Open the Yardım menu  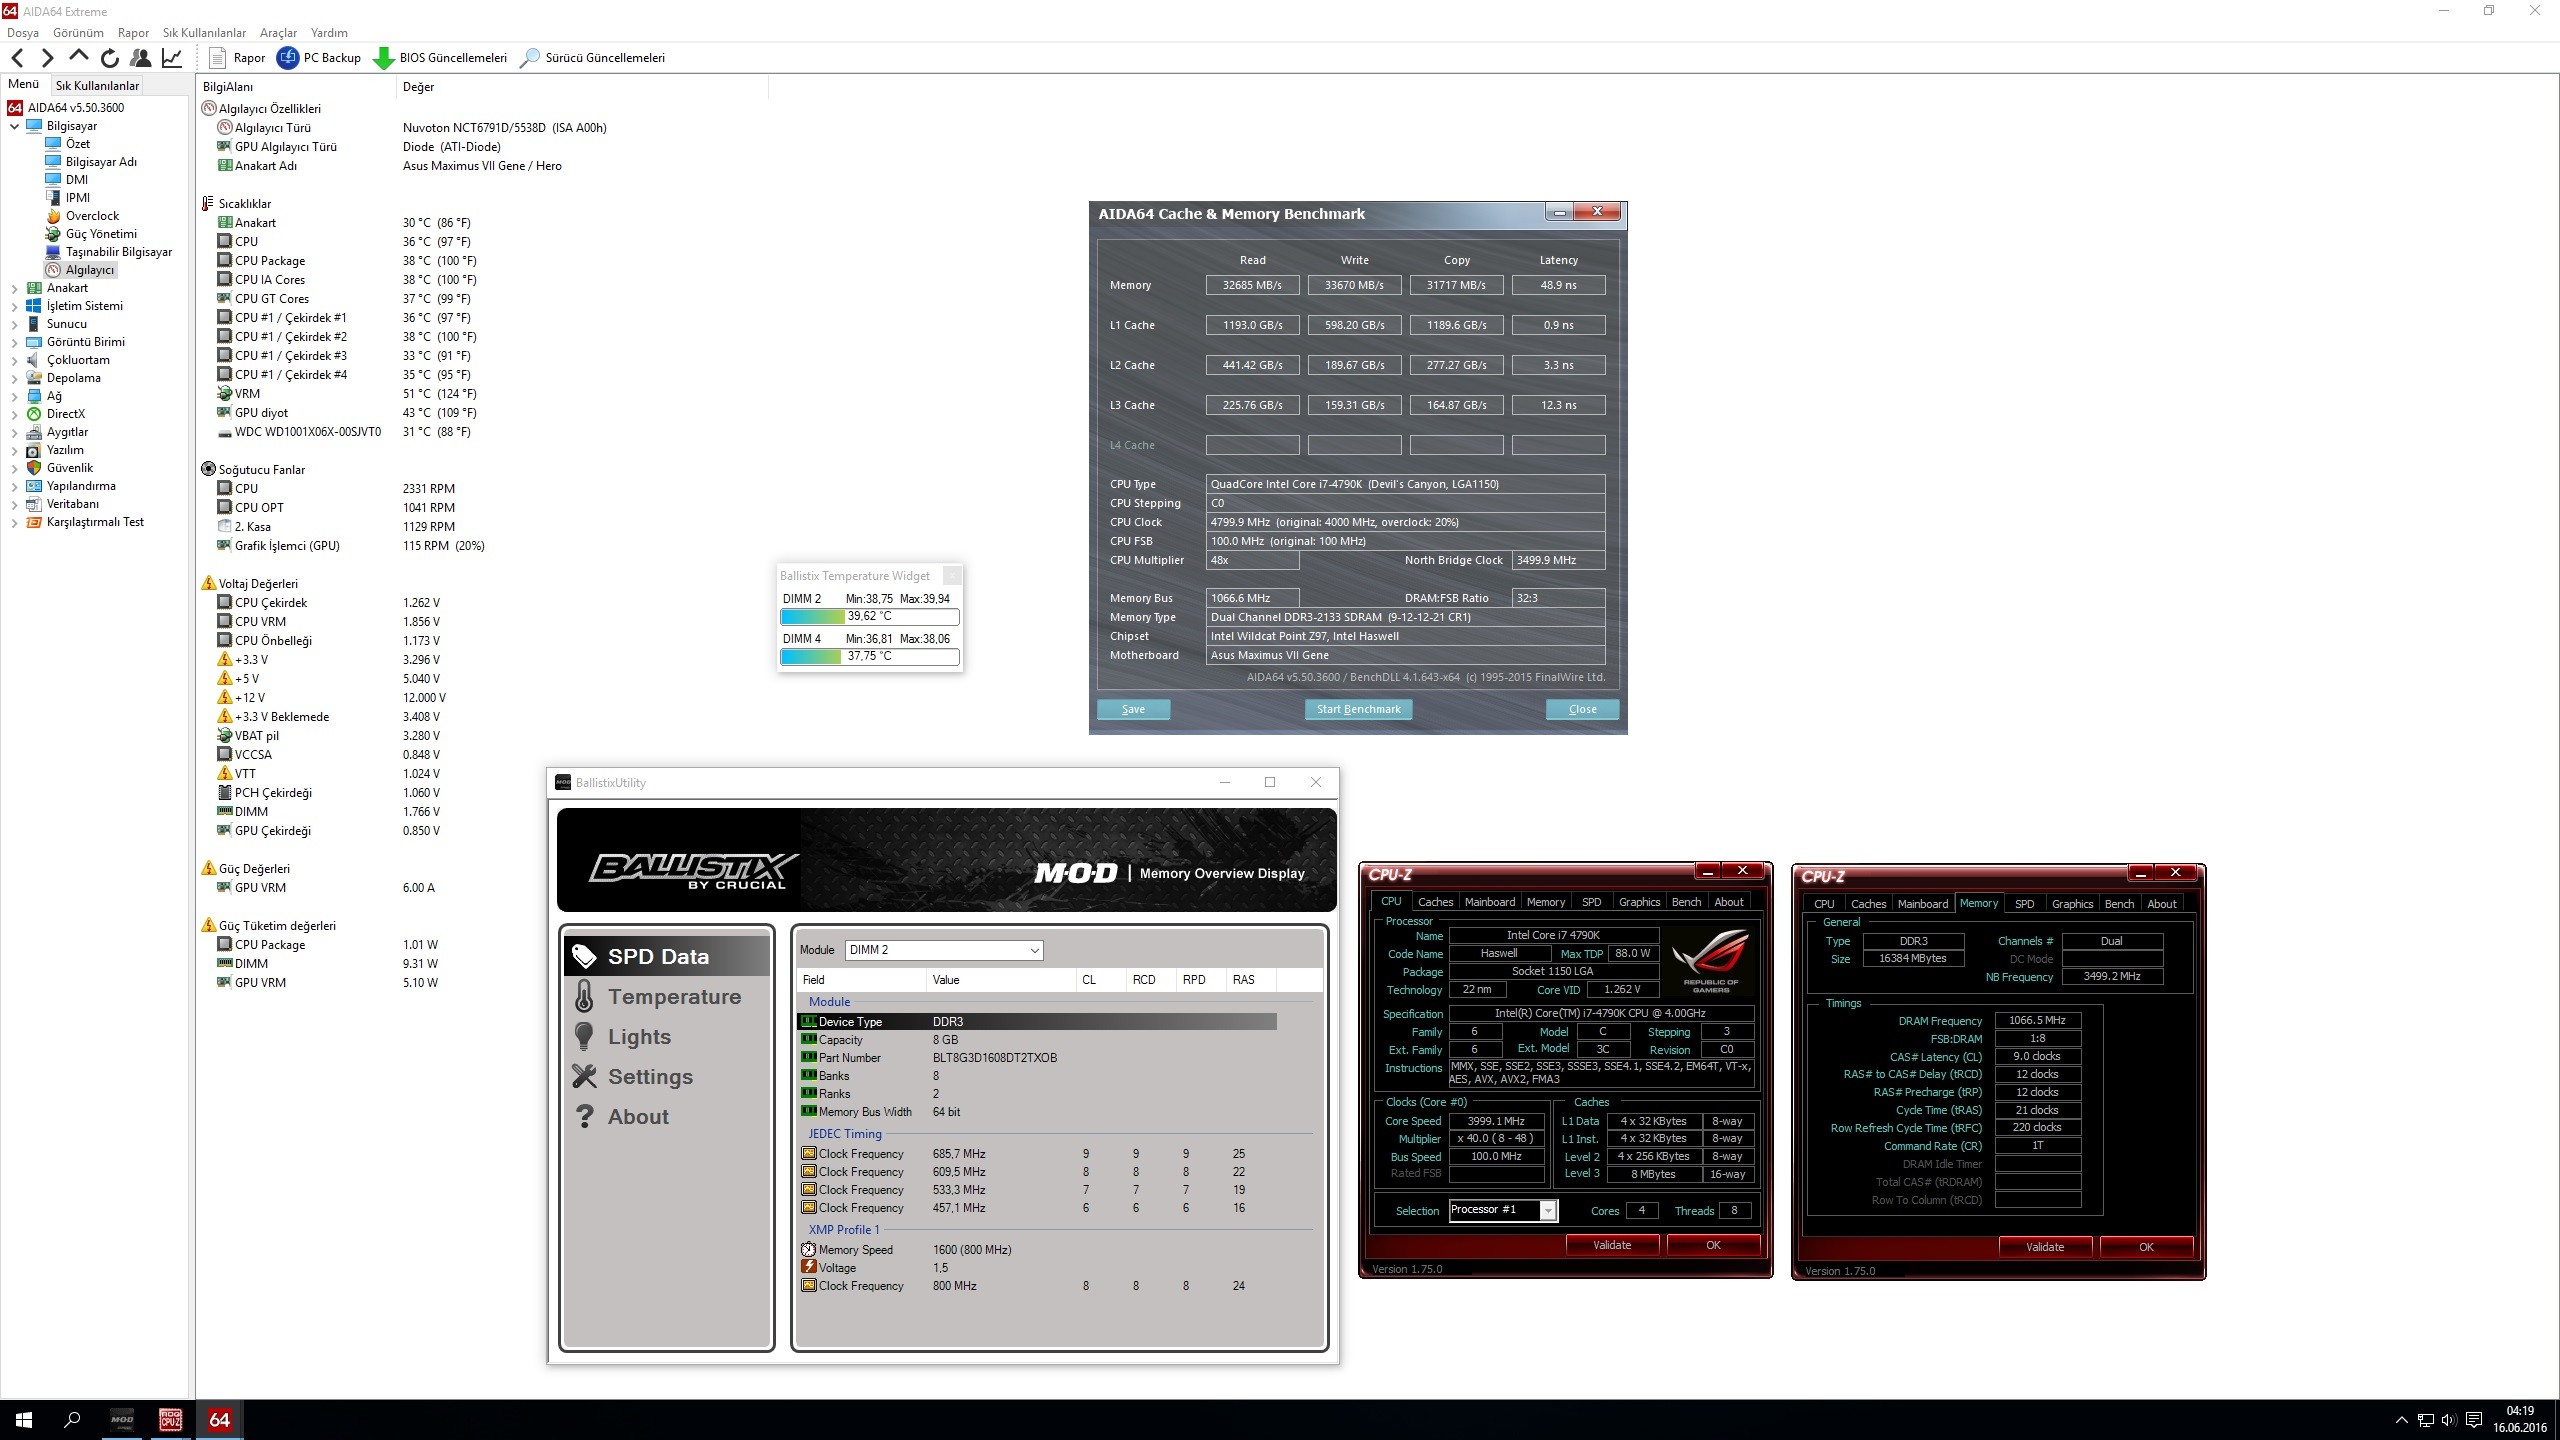click(329, 33)
